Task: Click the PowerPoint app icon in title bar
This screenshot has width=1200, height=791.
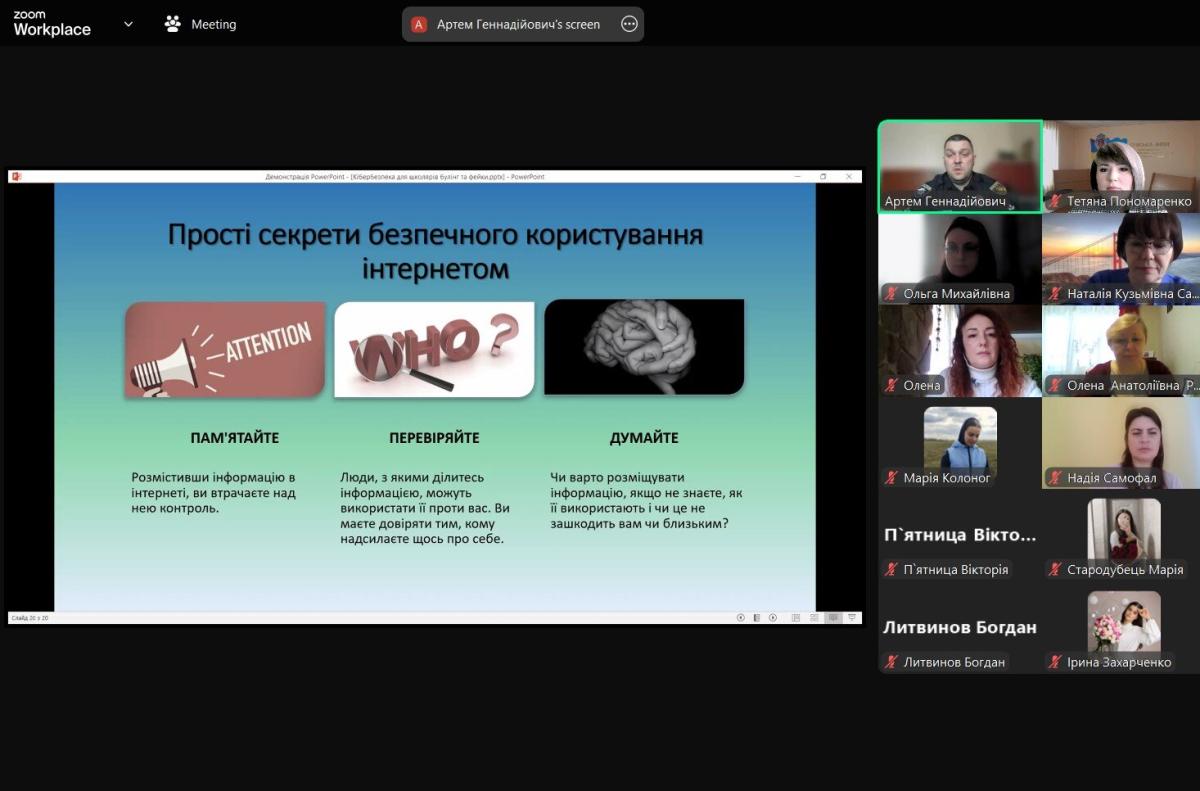Action: 16,177
